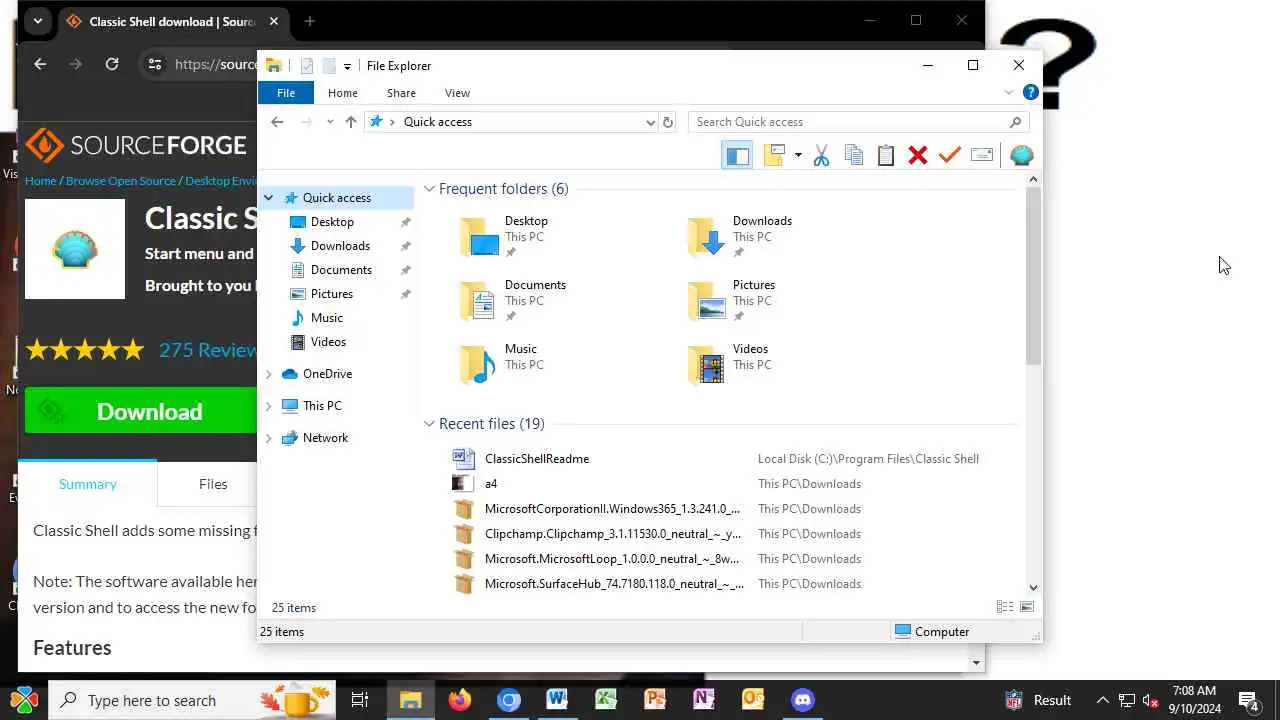
Task: Open the File menu
Action: click(x=285, y=93)
